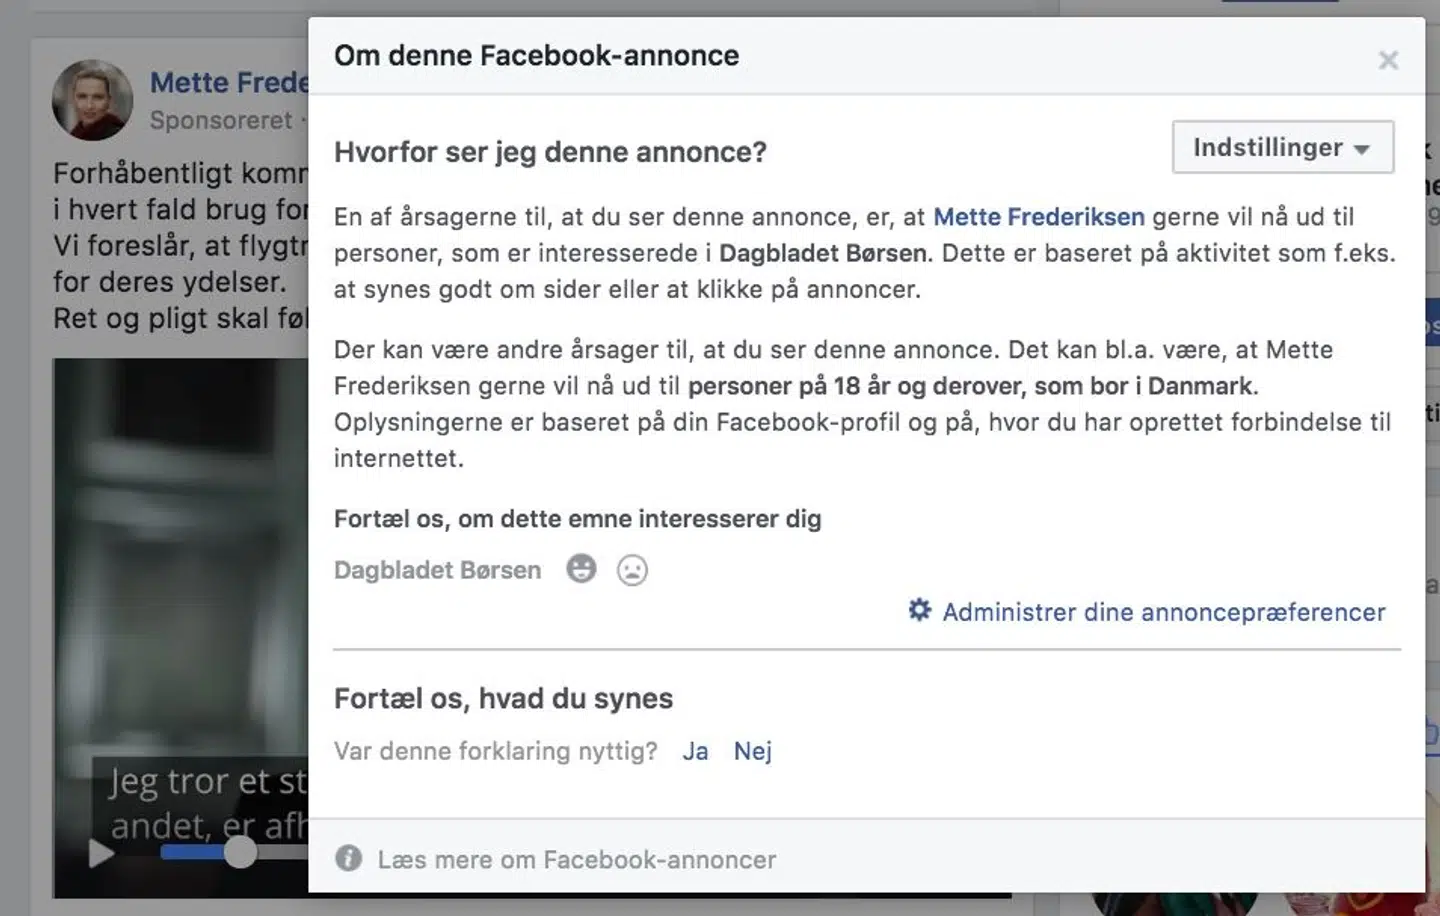Open Mette Frederiksen's profile picture

[92, 100]
